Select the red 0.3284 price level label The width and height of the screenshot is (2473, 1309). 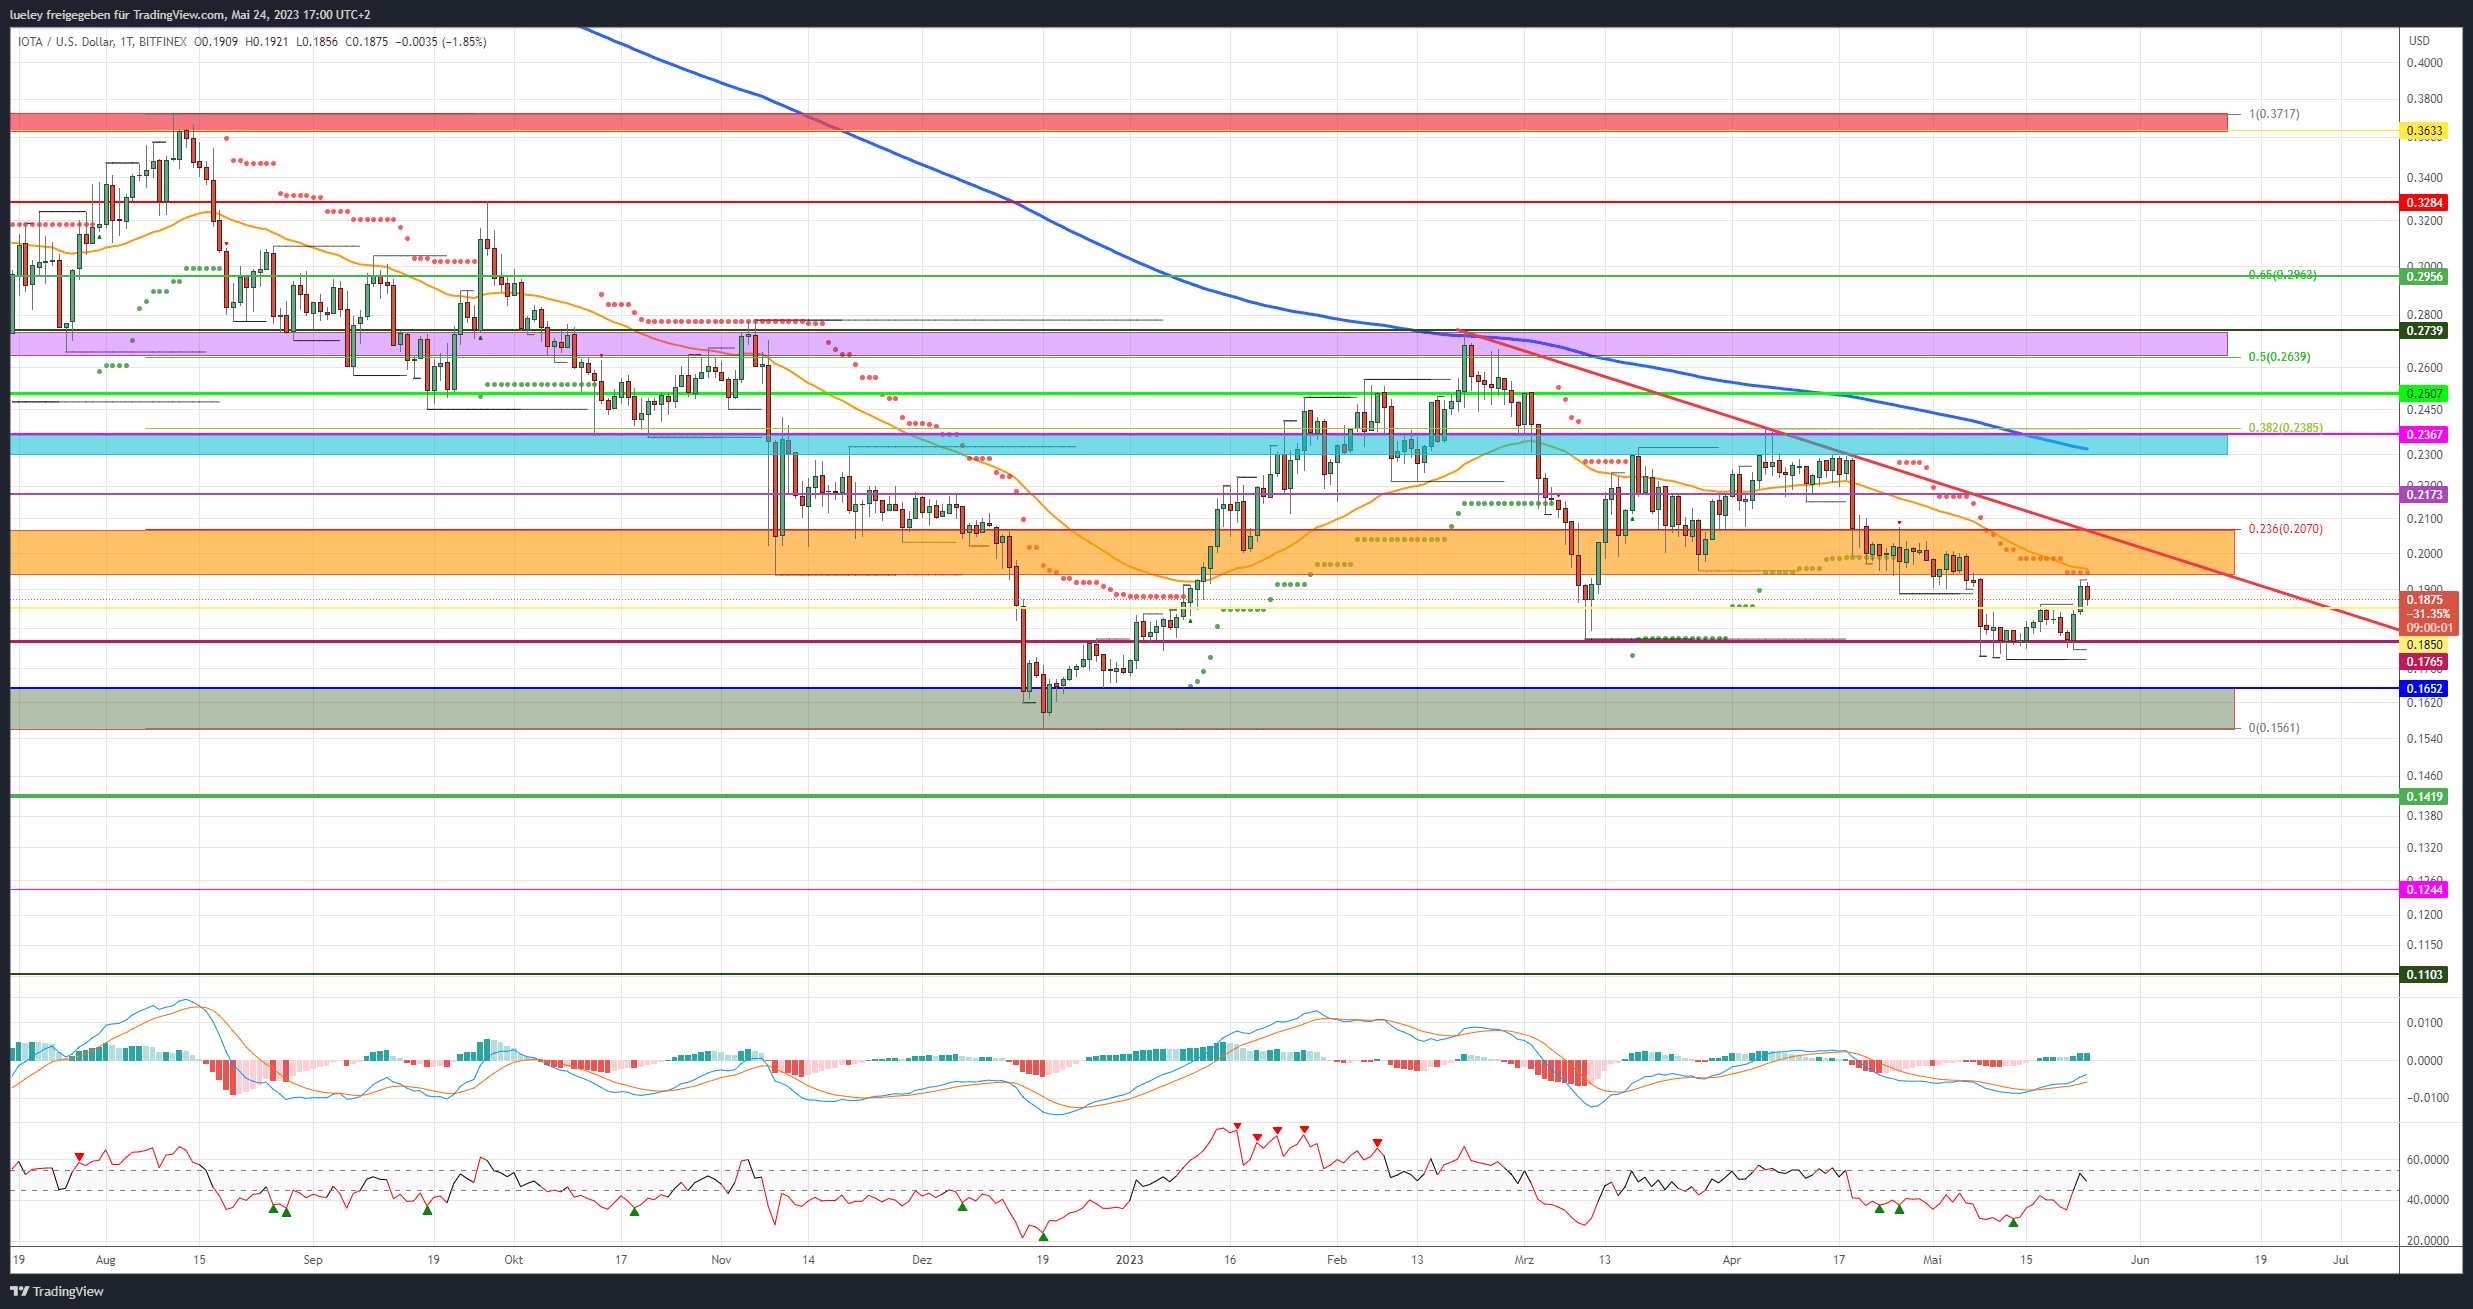pyautogui.click(x=2424, y=203)
